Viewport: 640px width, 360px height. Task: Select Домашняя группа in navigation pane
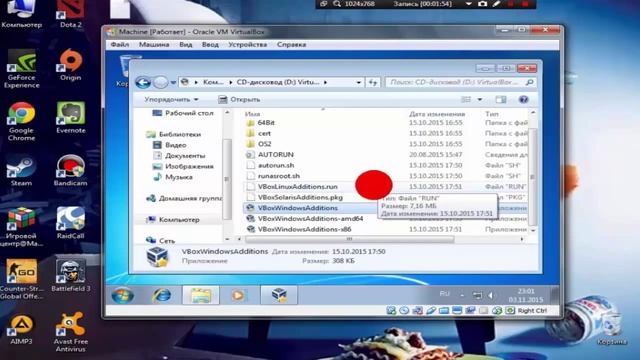click(x=184, y=198)
